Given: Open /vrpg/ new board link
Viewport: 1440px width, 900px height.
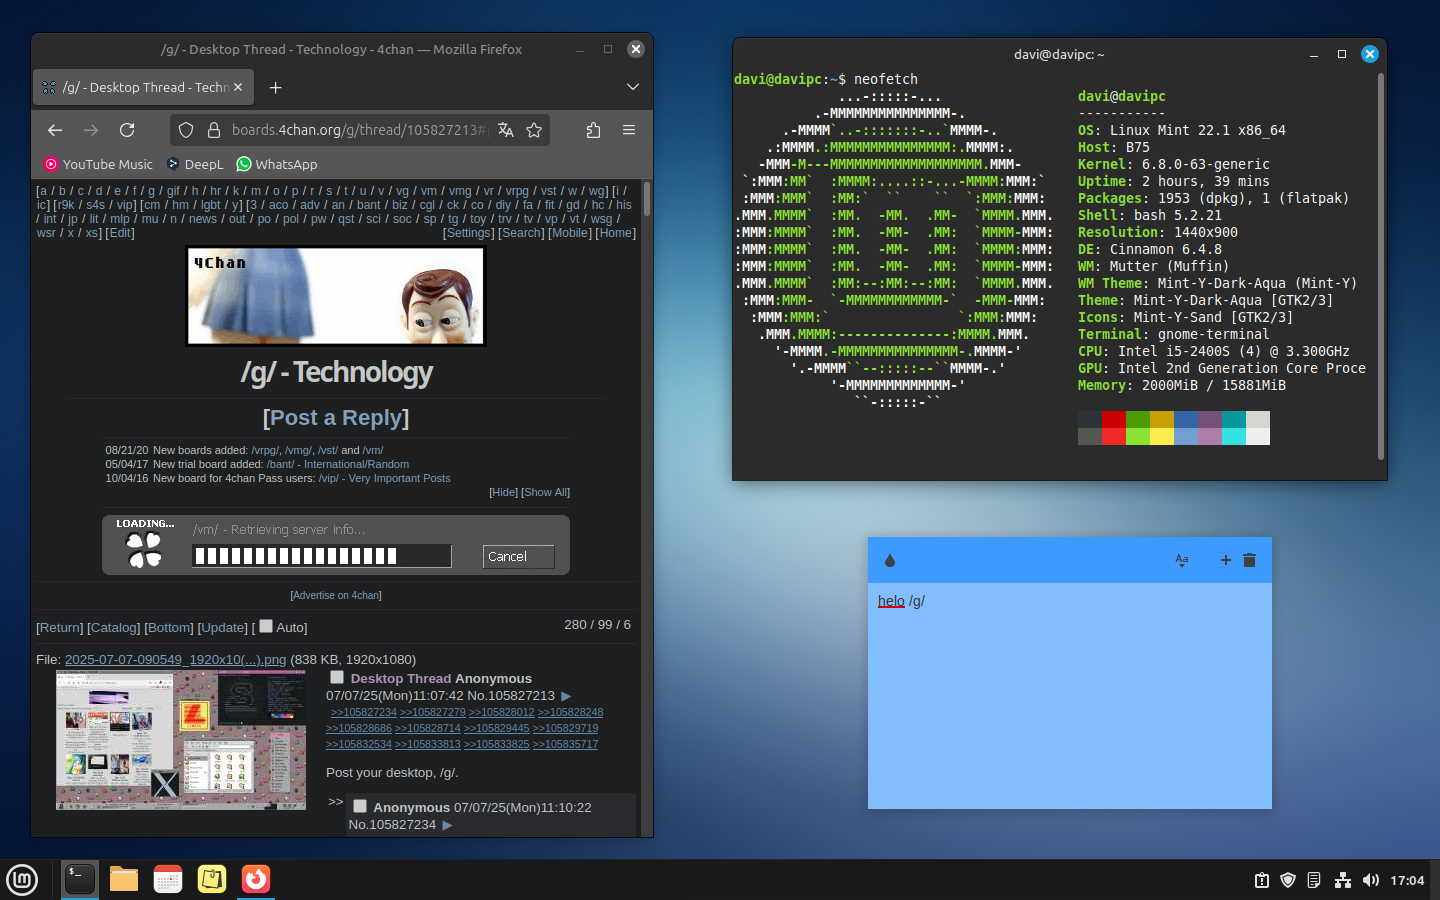Looking at the screenshot, I should click(265, 450).
